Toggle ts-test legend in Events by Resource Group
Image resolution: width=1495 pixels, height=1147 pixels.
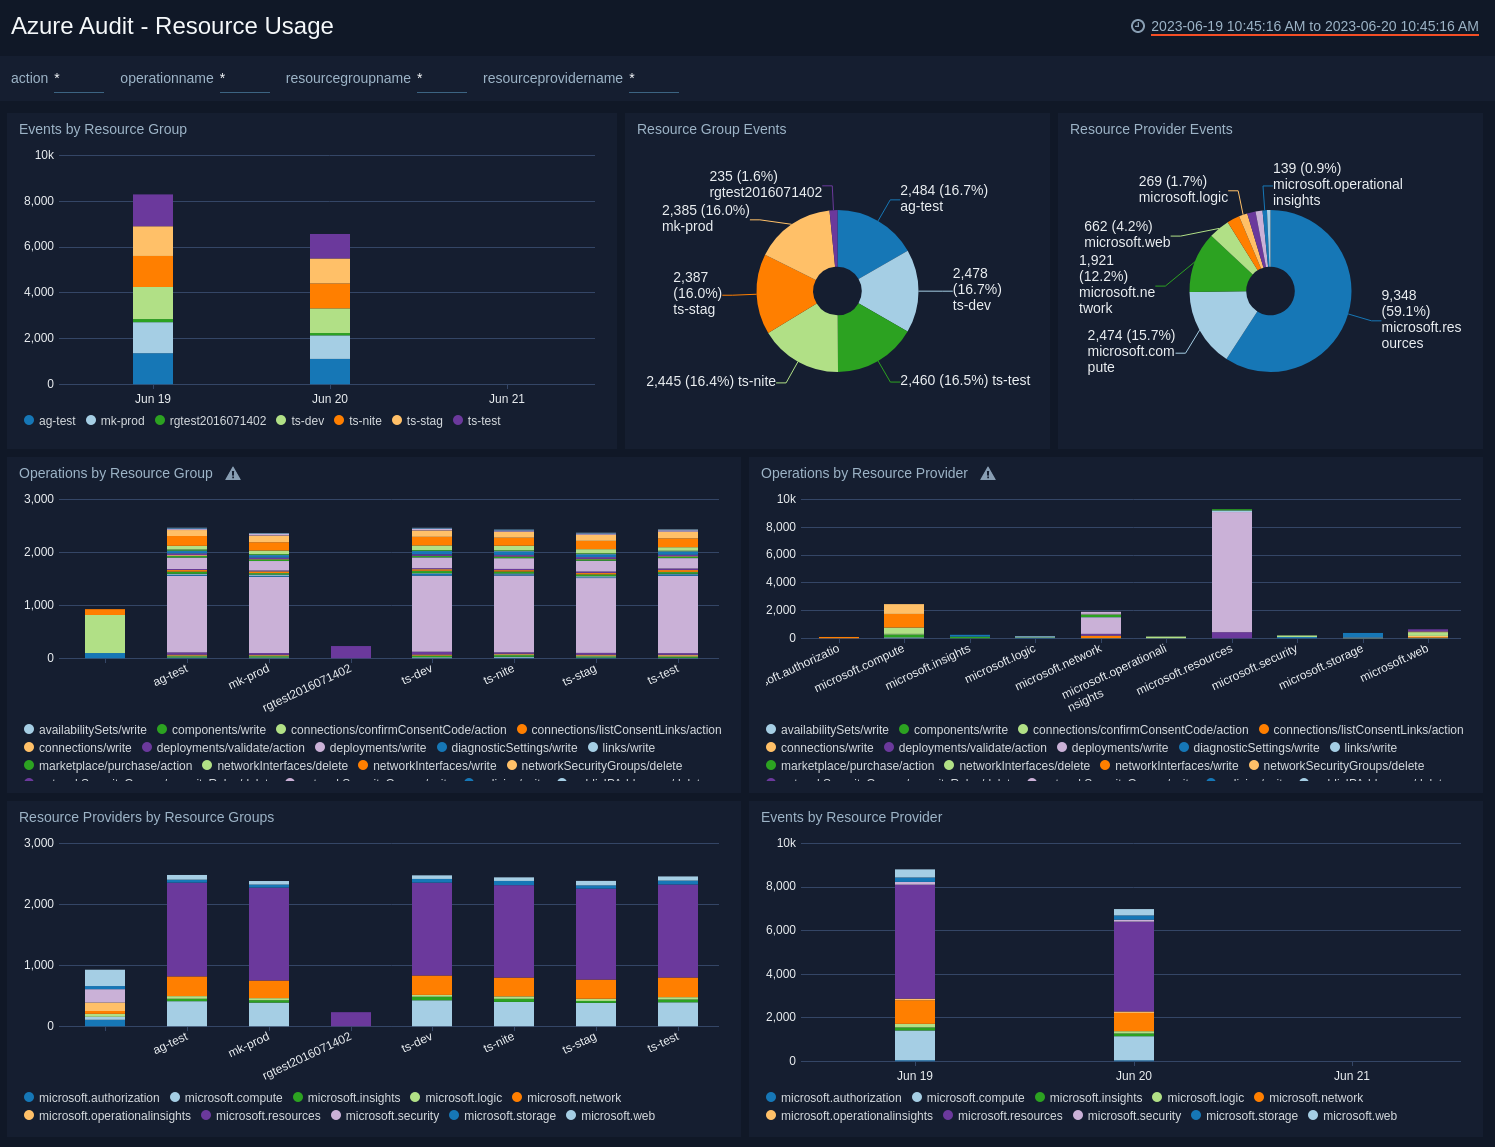(477, 421)
